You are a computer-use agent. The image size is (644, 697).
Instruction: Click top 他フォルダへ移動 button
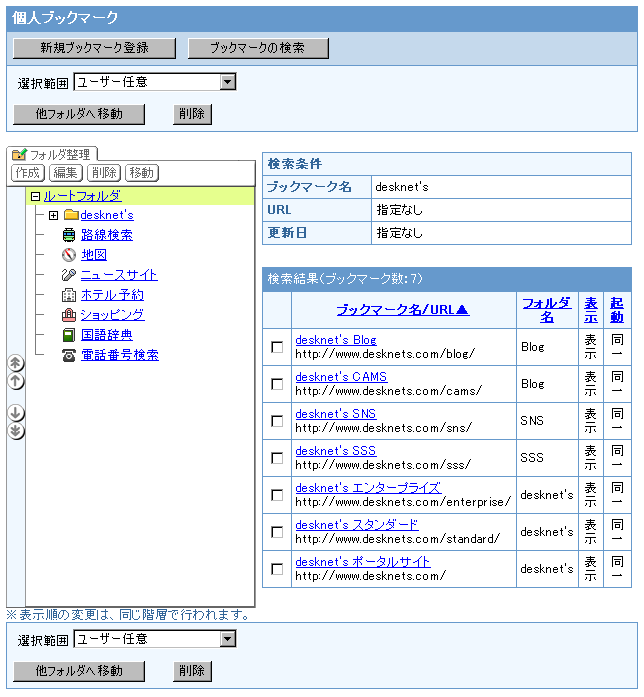pos(79,114)
